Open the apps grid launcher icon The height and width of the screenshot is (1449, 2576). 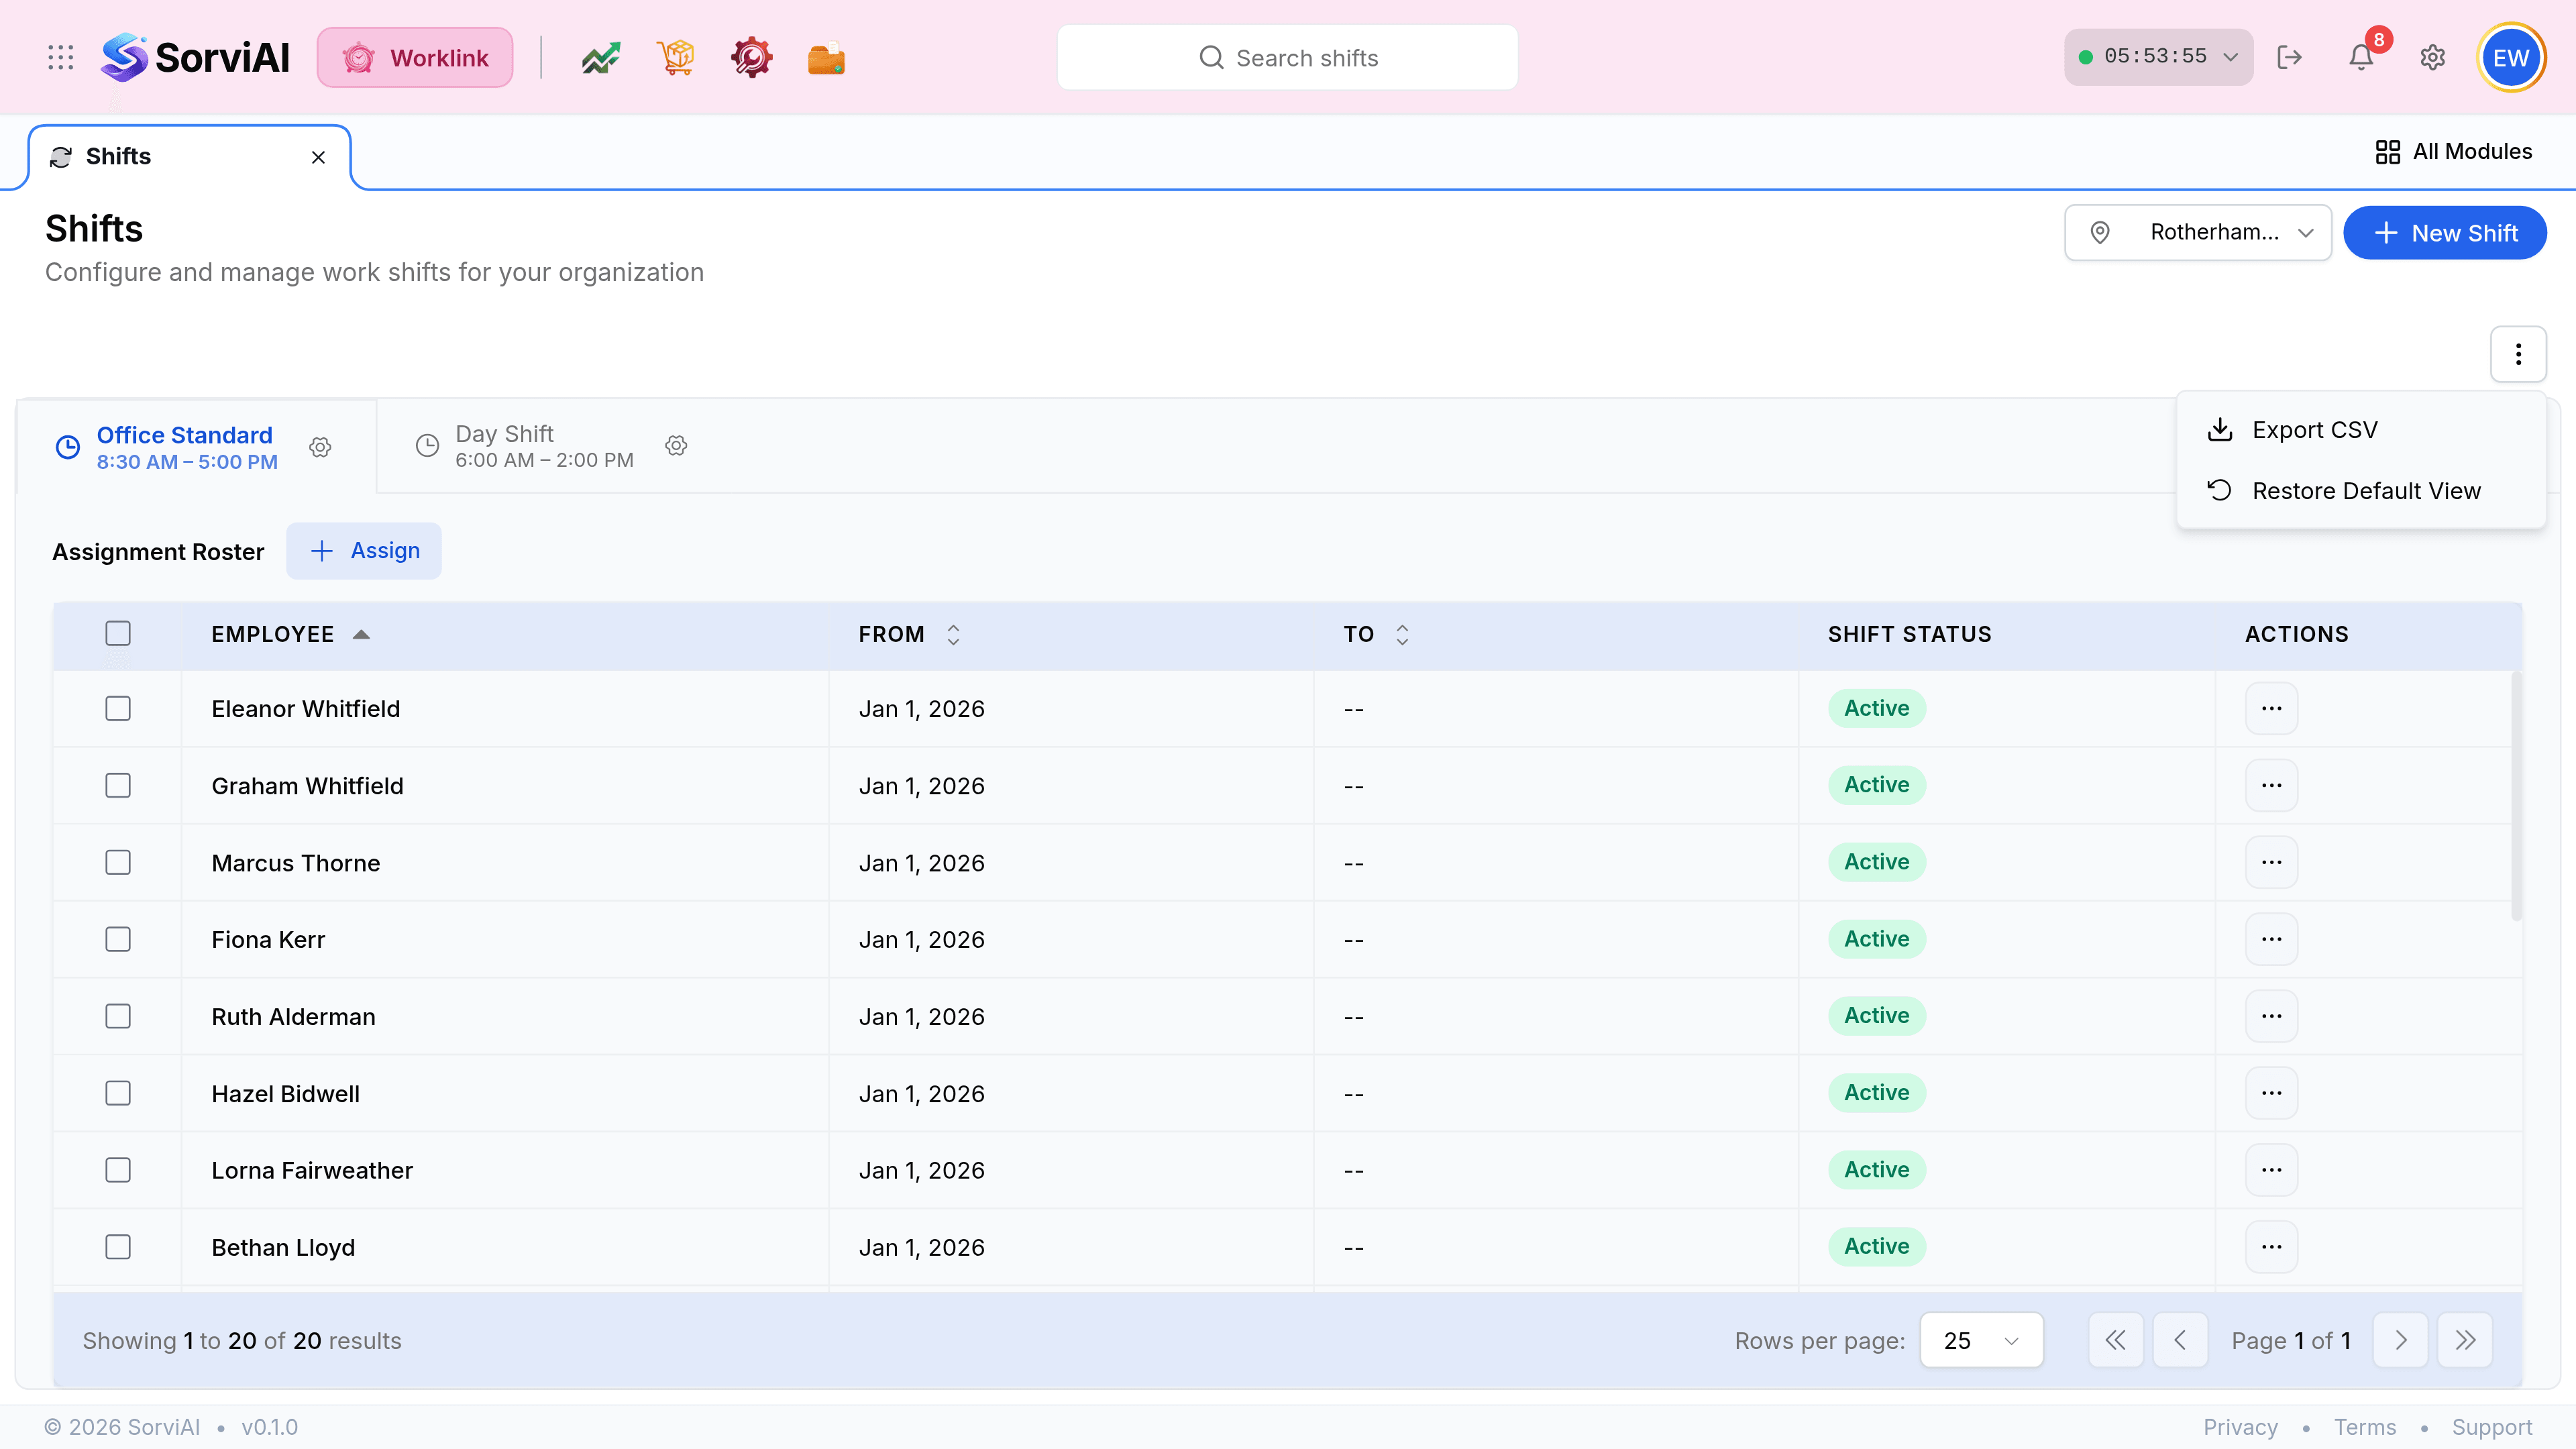pyautogui.click(x=61, y=57)
